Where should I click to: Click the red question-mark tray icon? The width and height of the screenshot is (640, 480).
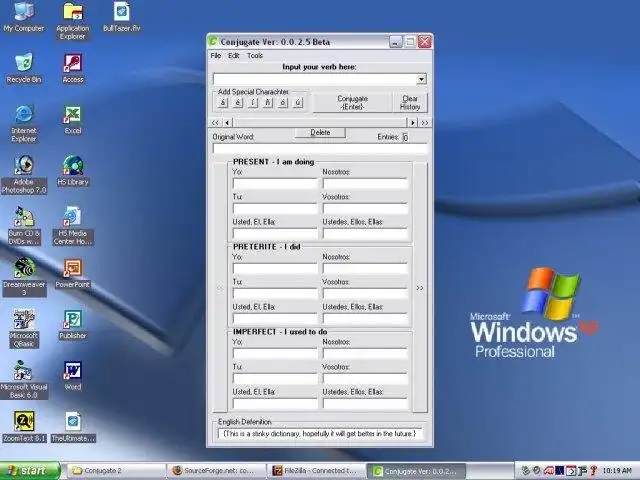[594, 471]
